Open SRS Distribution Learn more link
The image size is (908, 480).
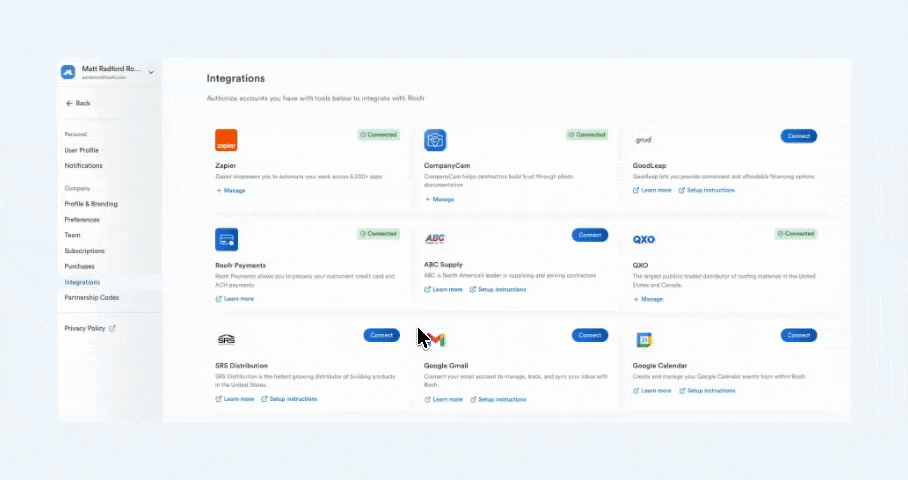235,399
